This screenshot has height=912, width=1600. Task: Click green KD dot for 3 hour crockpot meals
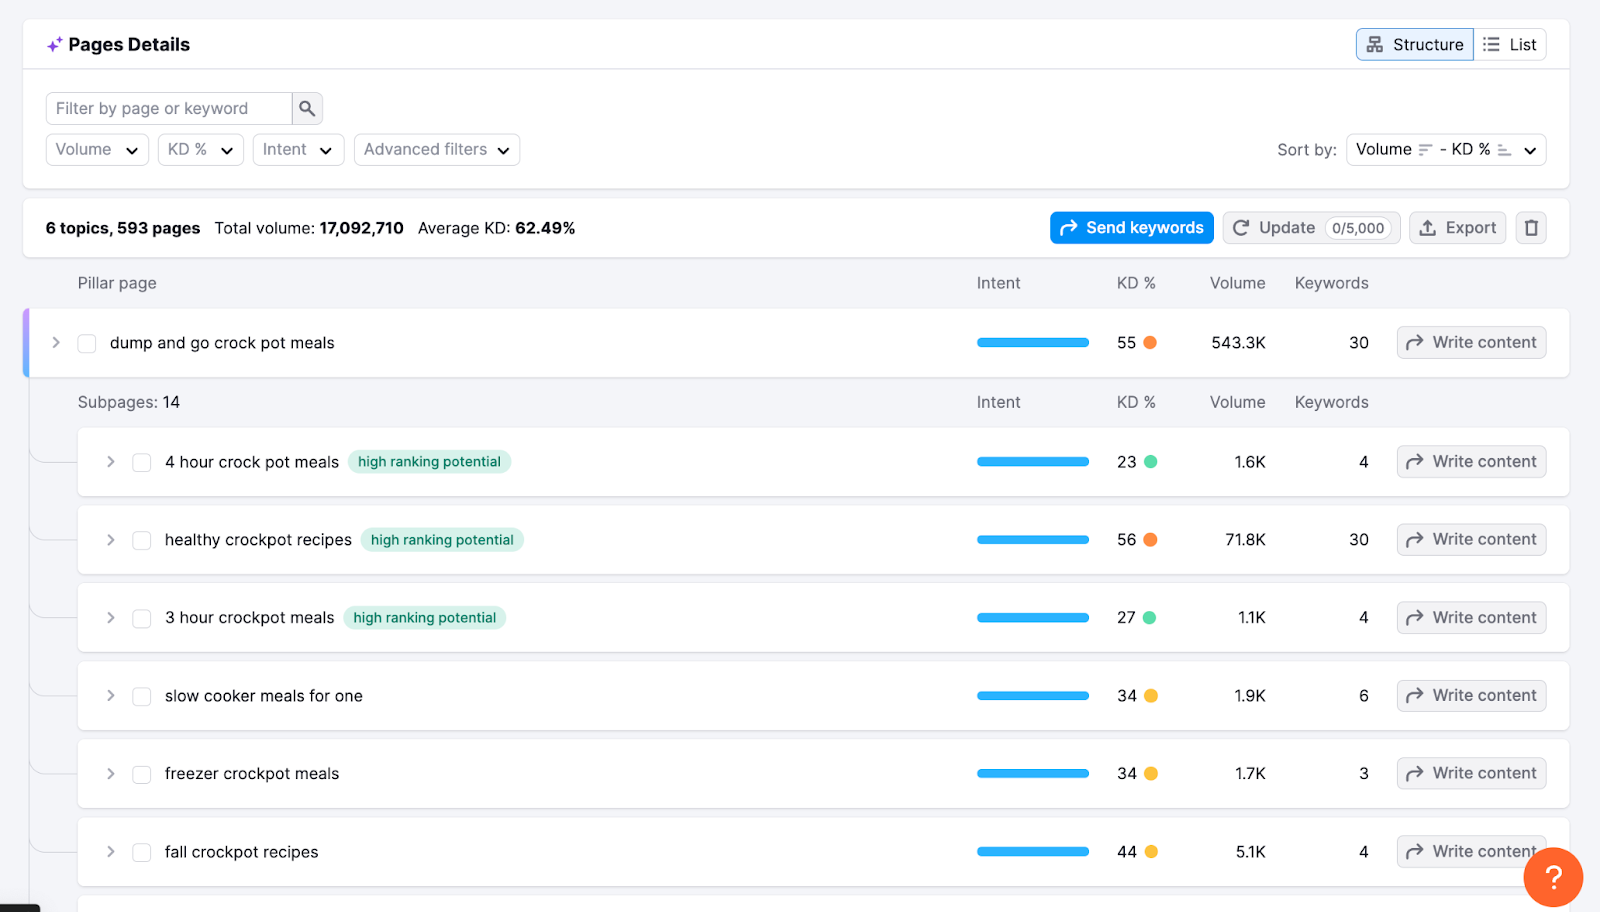pyautogui.click(x=1149, y=618)
